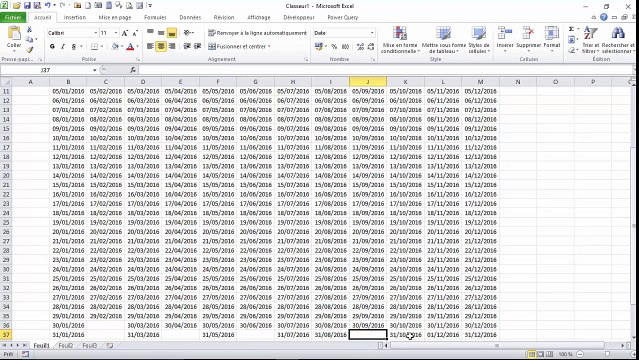Click the Save icon in quick access toolbar
Screen dimensions: 639x360
tap(27, 6)
